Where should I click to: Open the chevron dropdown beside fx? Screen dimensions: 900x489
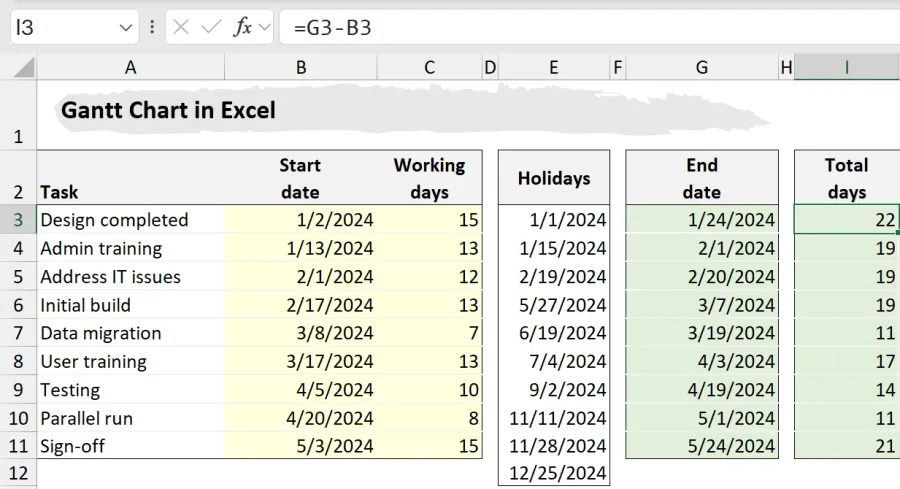[264, 28]
